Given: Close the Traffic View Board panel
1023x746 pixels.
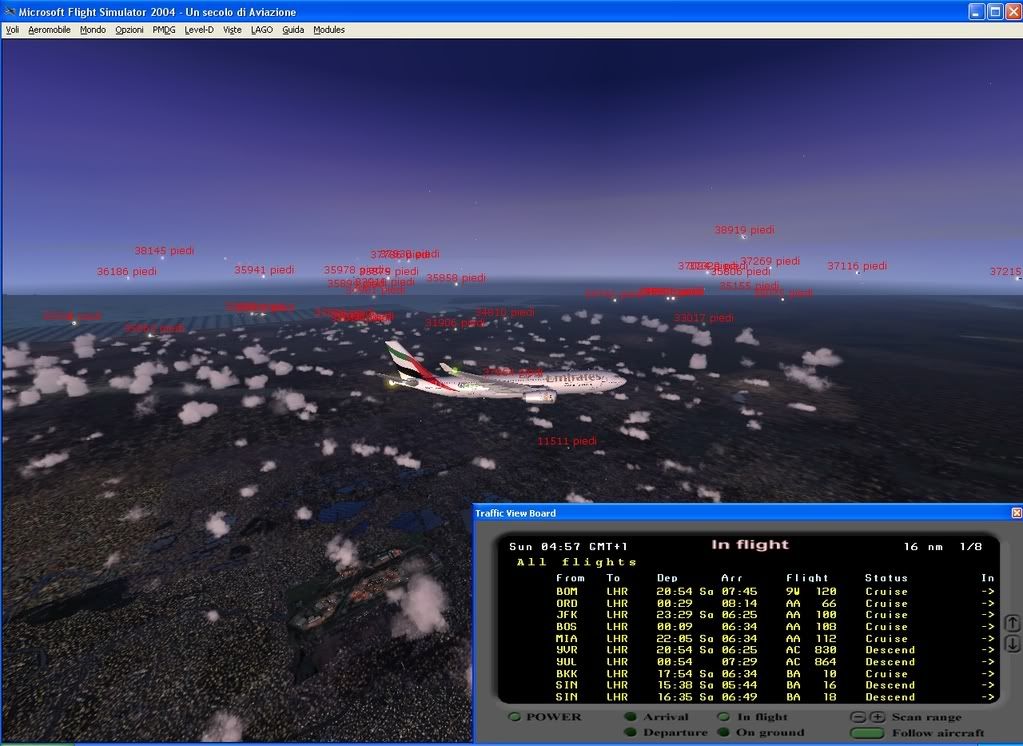Looking at the screenshot, I should [x=1016, y=513].
